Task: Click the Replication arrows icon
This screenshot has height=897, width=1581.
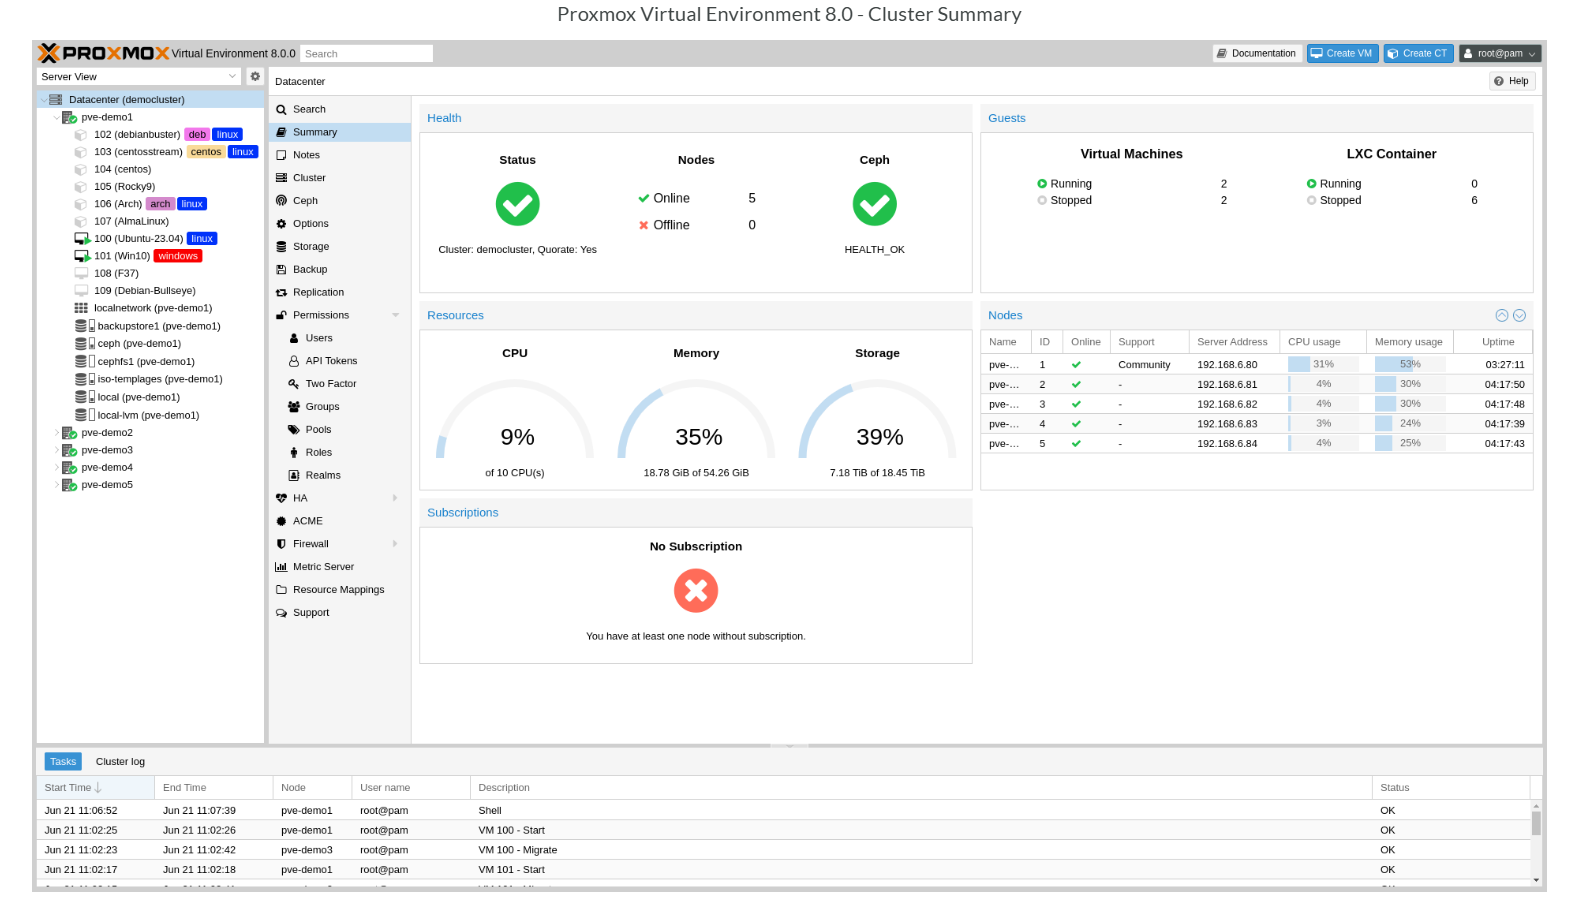Action: click(x=281, y=293)
